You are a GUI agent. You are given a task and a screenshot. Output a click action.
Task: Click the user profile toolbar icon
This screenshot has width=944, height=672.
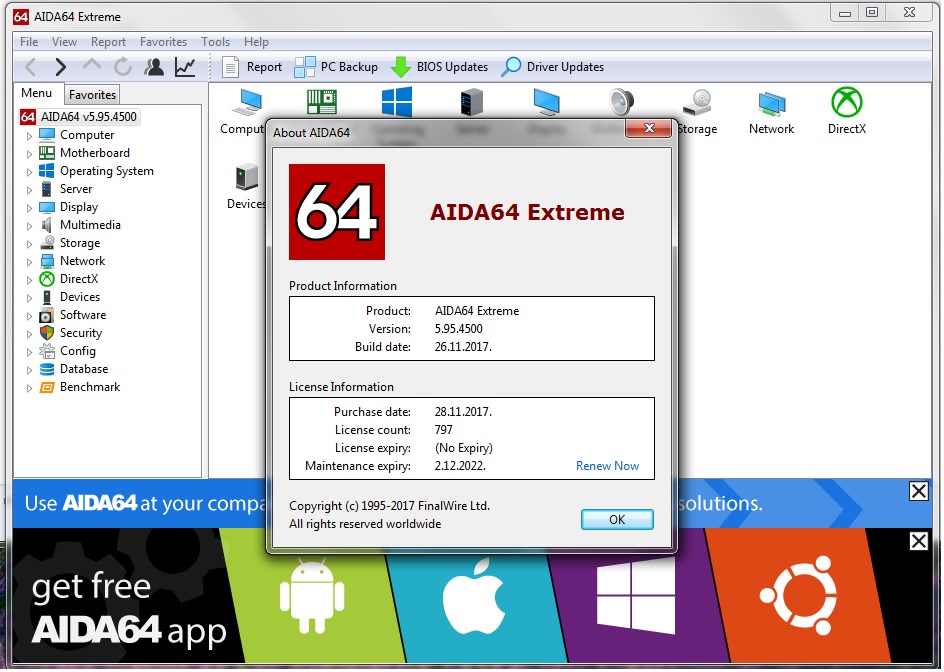[x=154, y=67]
